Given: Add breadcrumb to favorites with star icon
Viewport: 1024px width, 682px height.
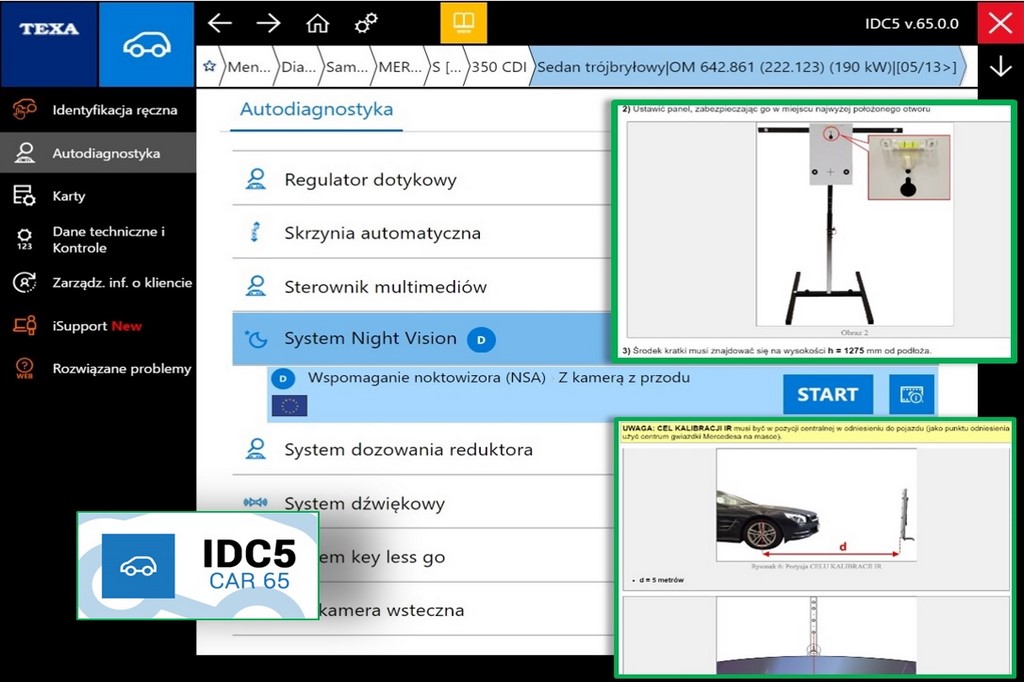Looking at the screenshot, I should tap(209, 66).
